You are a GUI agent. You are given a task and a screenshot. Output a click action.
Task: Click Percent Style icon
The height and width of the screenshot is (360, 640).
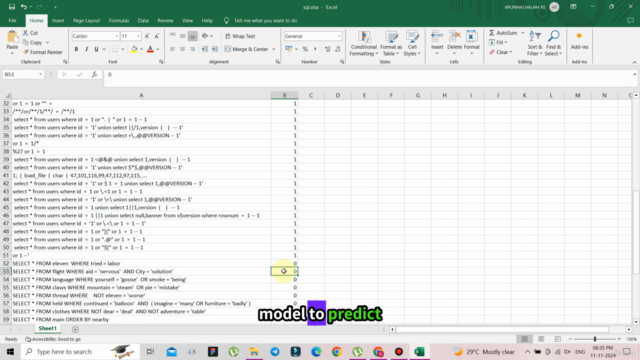(305, 49)
